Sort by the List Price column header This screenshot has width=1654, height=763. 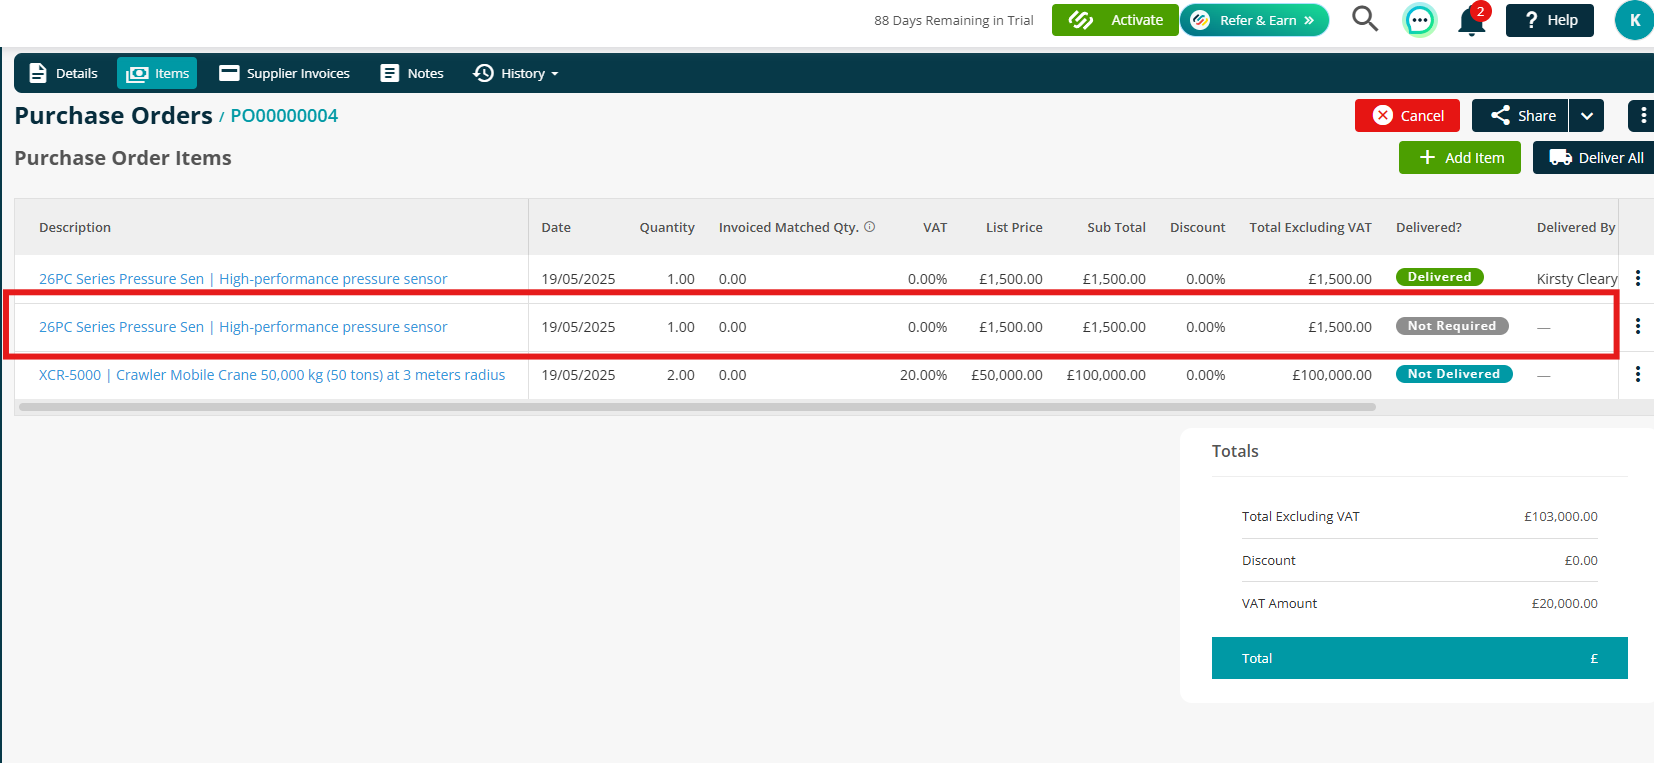1014,227
